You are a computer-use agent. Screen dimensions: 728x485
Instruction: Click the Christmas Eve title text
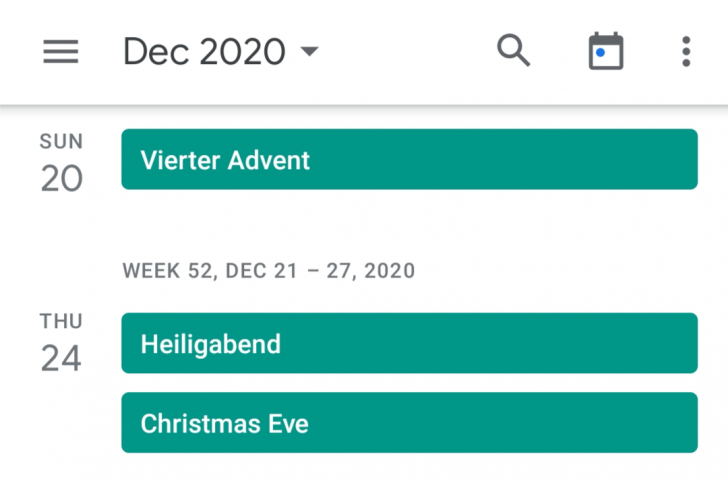[x=225, y=423]
